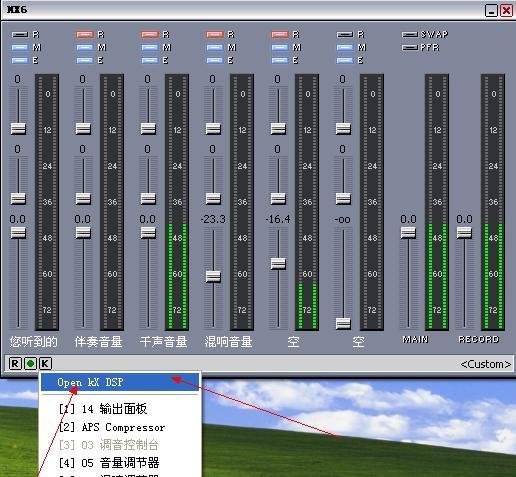Click the K icon in bottom toolbar
Image resolution: width=516 pixels, height=477 pixels.
point(45,363)
